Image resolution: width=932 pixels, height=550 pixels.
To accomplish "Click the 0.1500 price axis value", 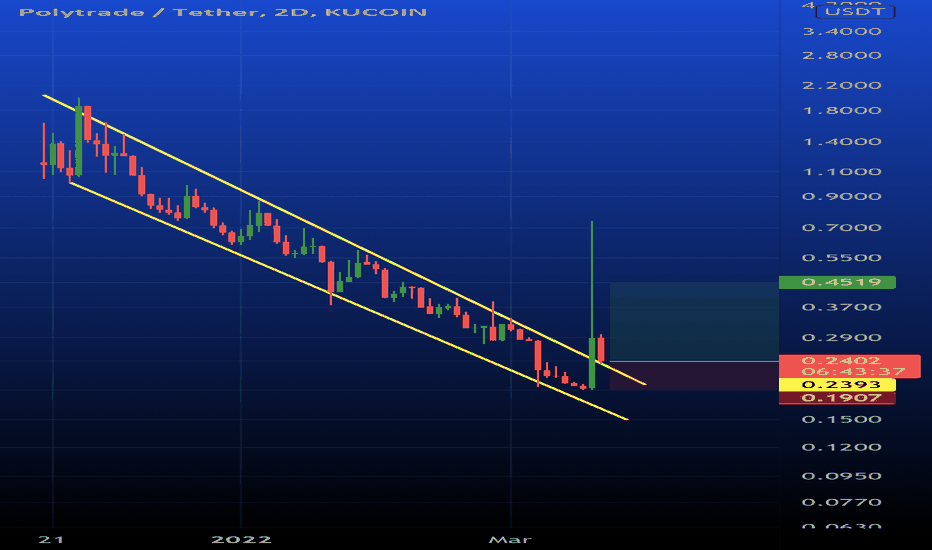I will [x=842, y=420].
